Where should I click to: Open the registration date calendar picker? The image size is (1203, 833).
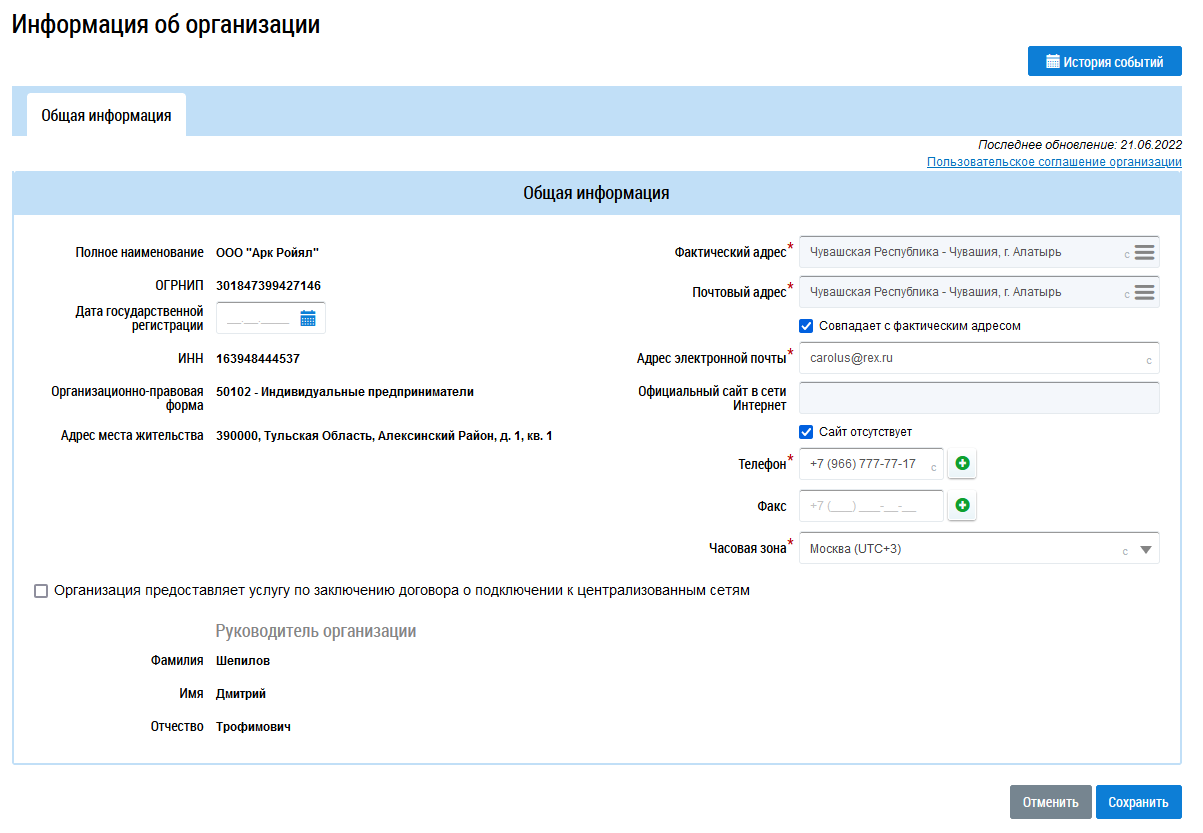click(308, 319)
